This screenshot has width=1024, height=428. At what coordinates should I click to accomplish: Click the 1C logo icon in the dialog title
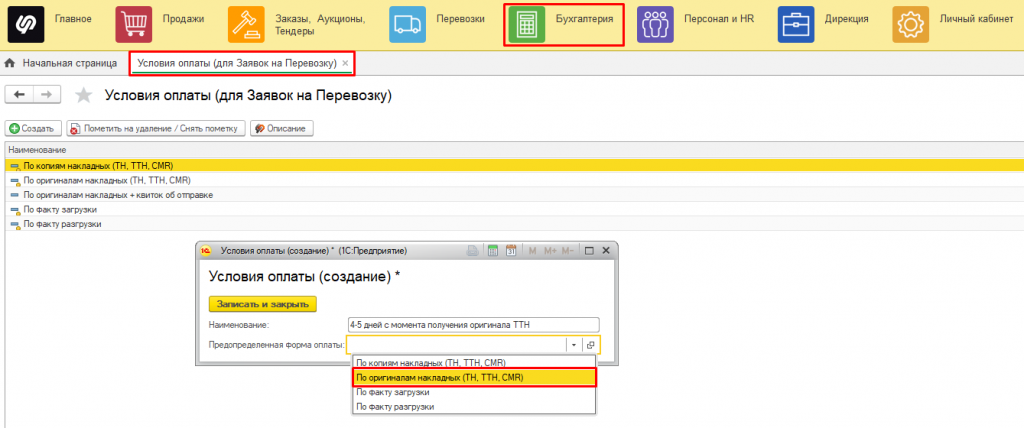click(x=206, y=250)
